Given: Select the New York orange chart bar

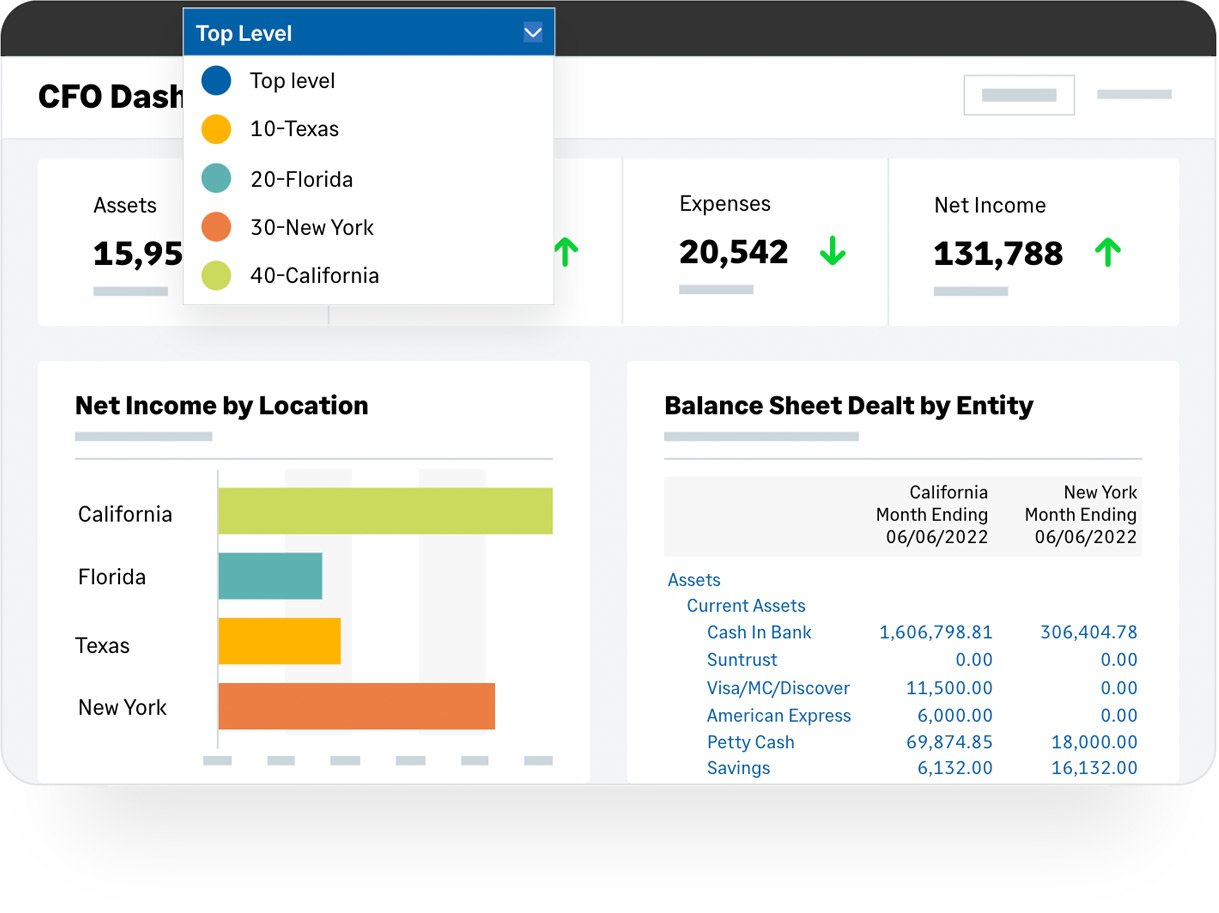Looking at the screenshot, I should (x=356, y=706).
